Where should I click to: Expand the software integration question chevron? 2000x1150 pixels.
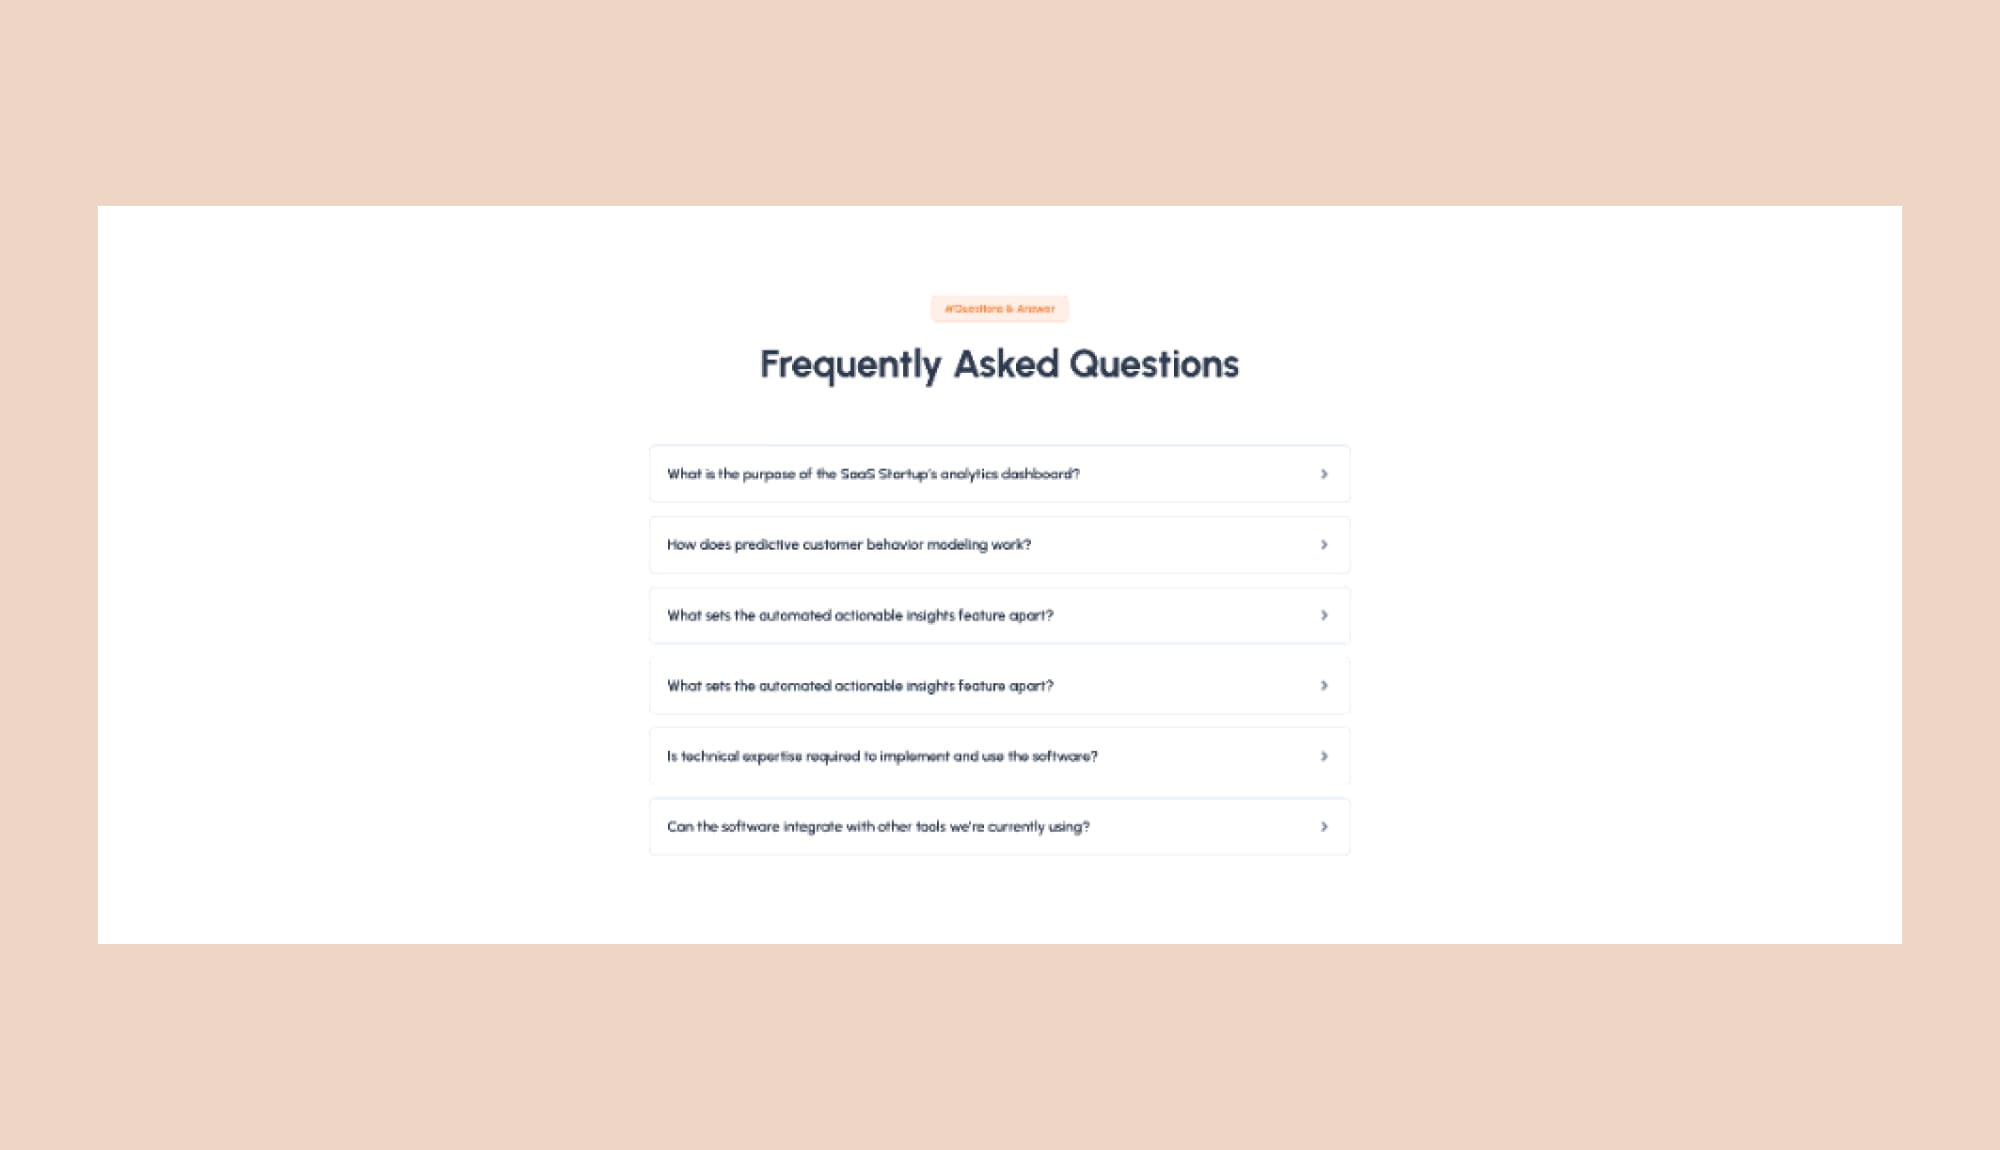tap(1324, 827)
